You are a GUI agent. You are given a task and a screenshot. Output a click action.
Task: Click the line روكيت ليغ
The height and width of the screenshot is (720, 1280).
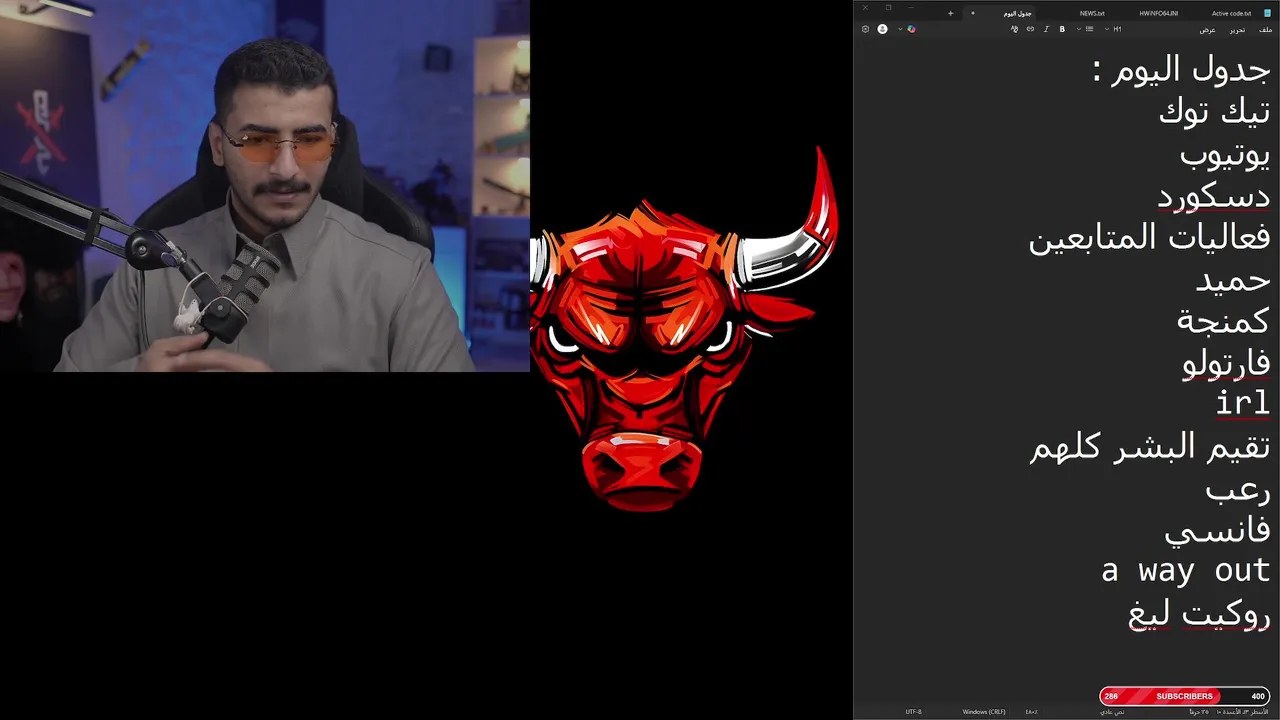click(1199, 613)
